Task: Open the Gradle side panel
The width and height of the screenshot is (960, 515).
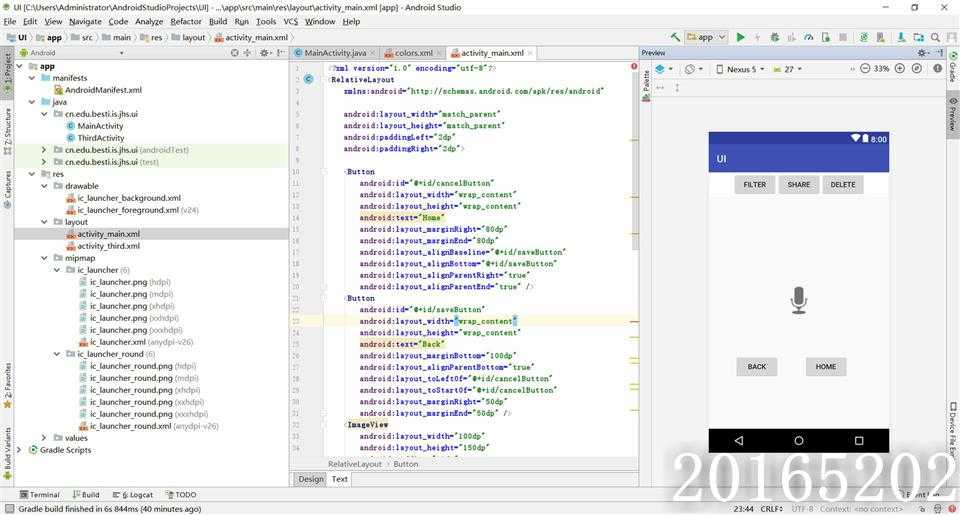Action: click(953, 67)
